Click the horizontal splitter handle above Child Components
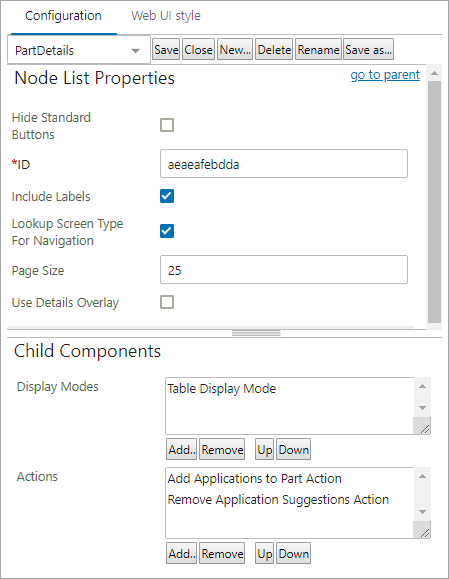 coord(256,333)
